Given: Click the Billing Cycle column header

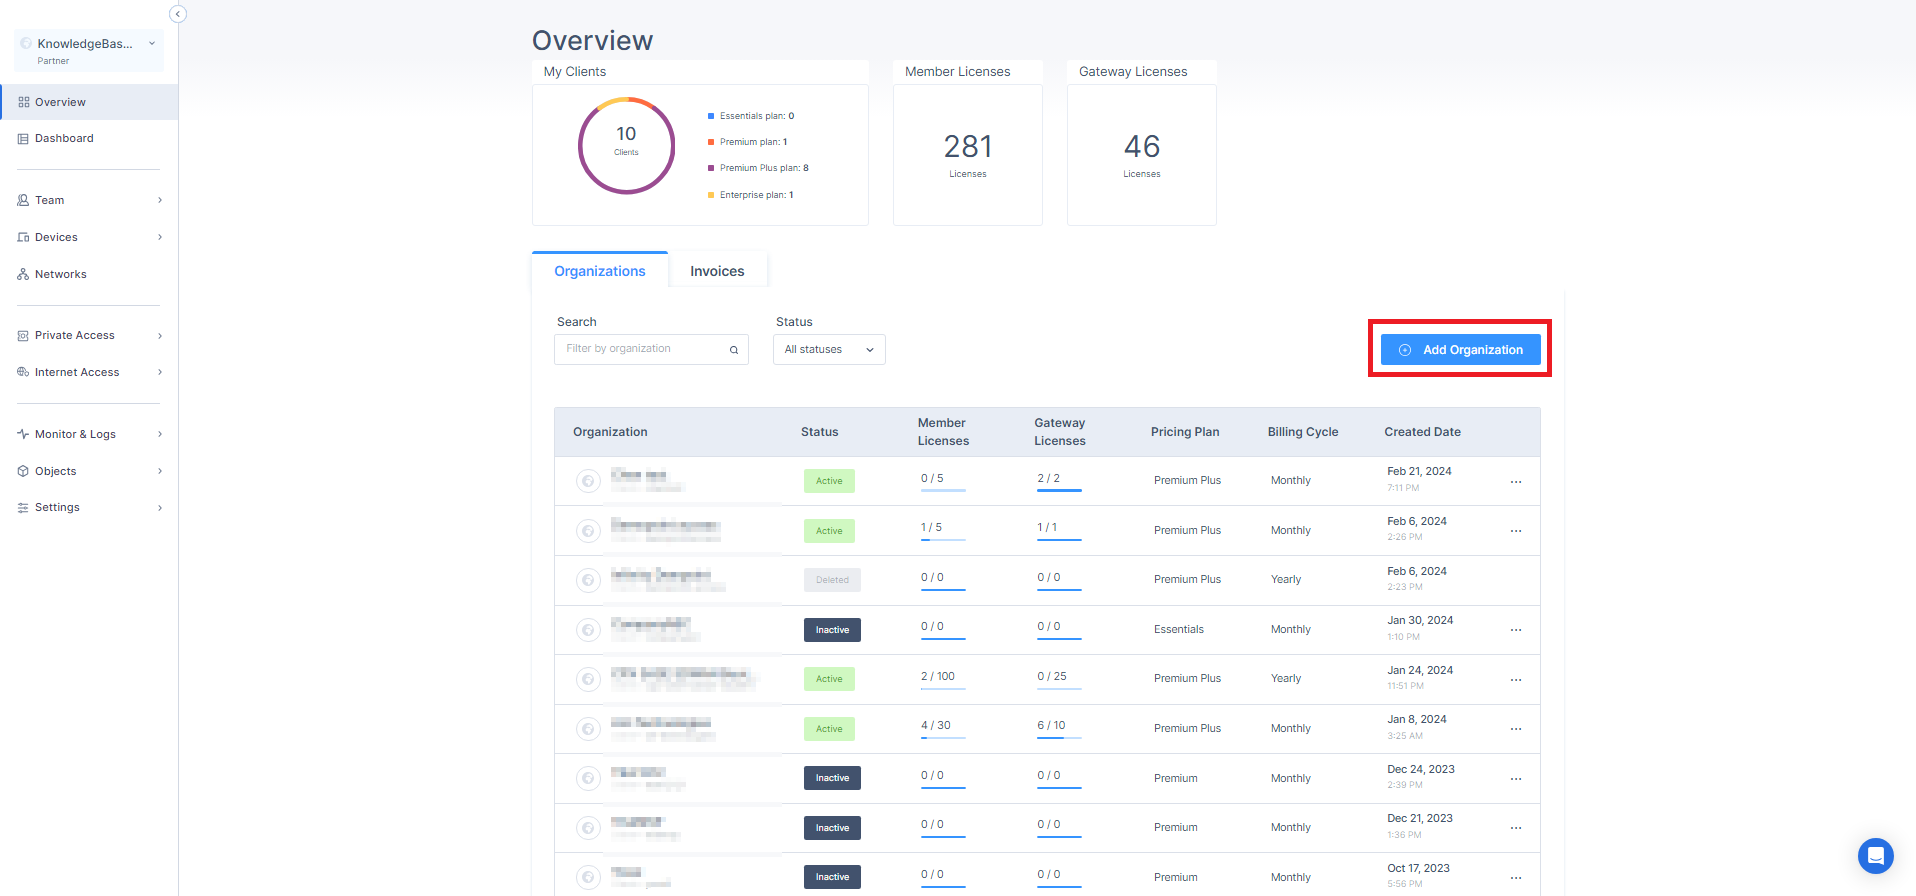Looking at the screenshot, I should point(1303,432).
